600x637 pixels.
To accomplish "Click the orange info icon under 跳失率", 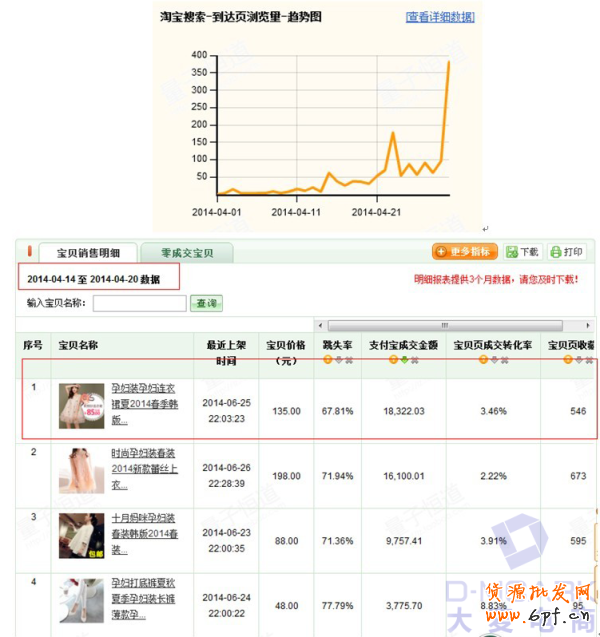I will (326, 360).
